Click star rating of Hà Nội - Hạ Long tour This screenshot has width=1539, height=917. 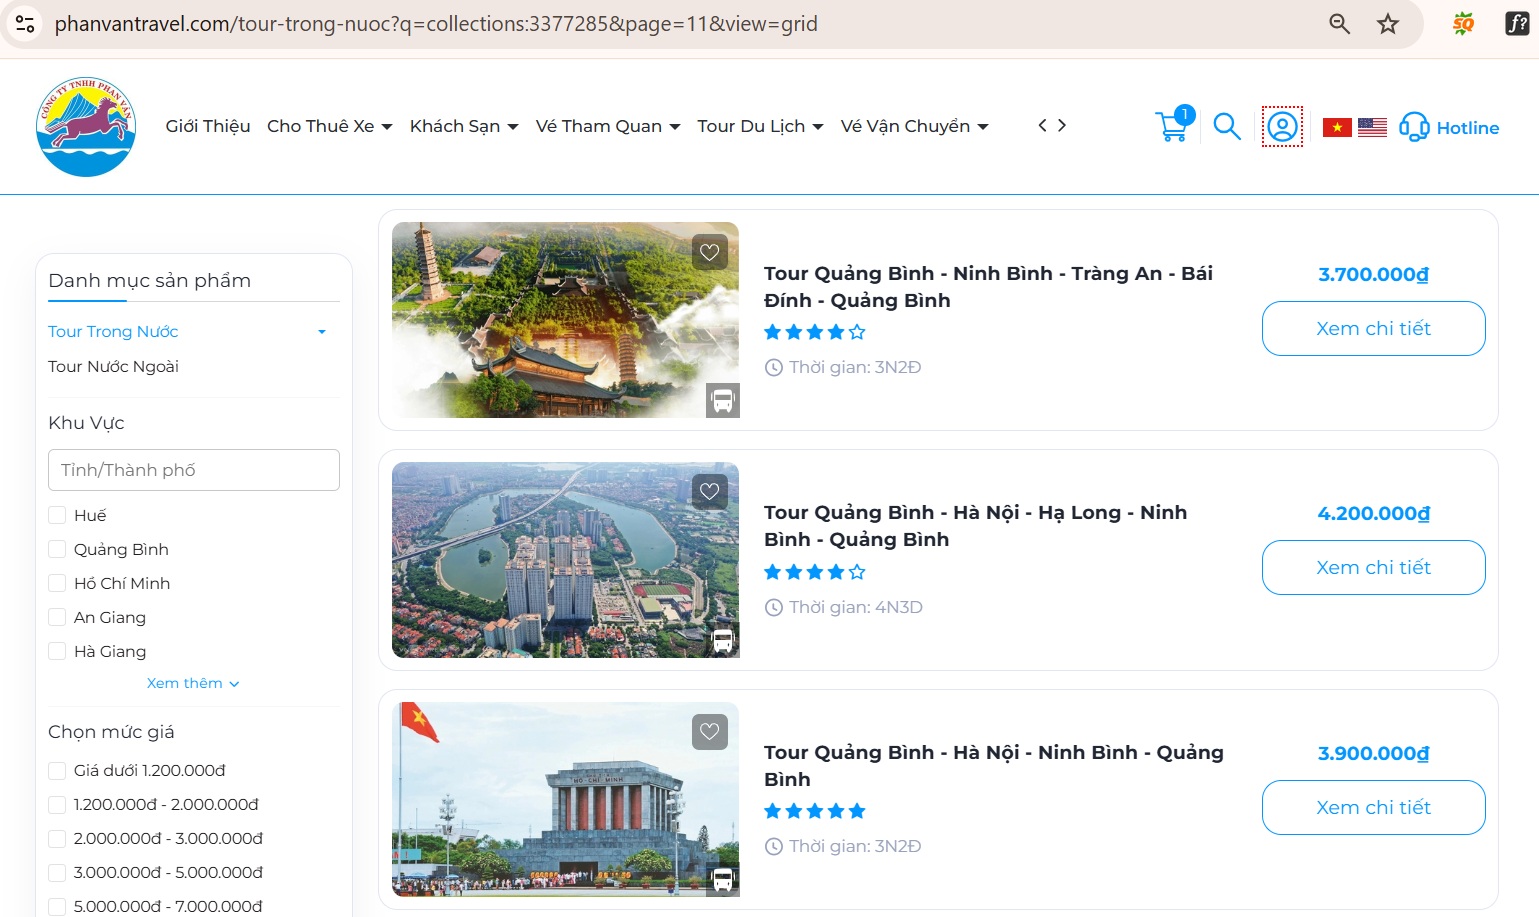[815, 572]
